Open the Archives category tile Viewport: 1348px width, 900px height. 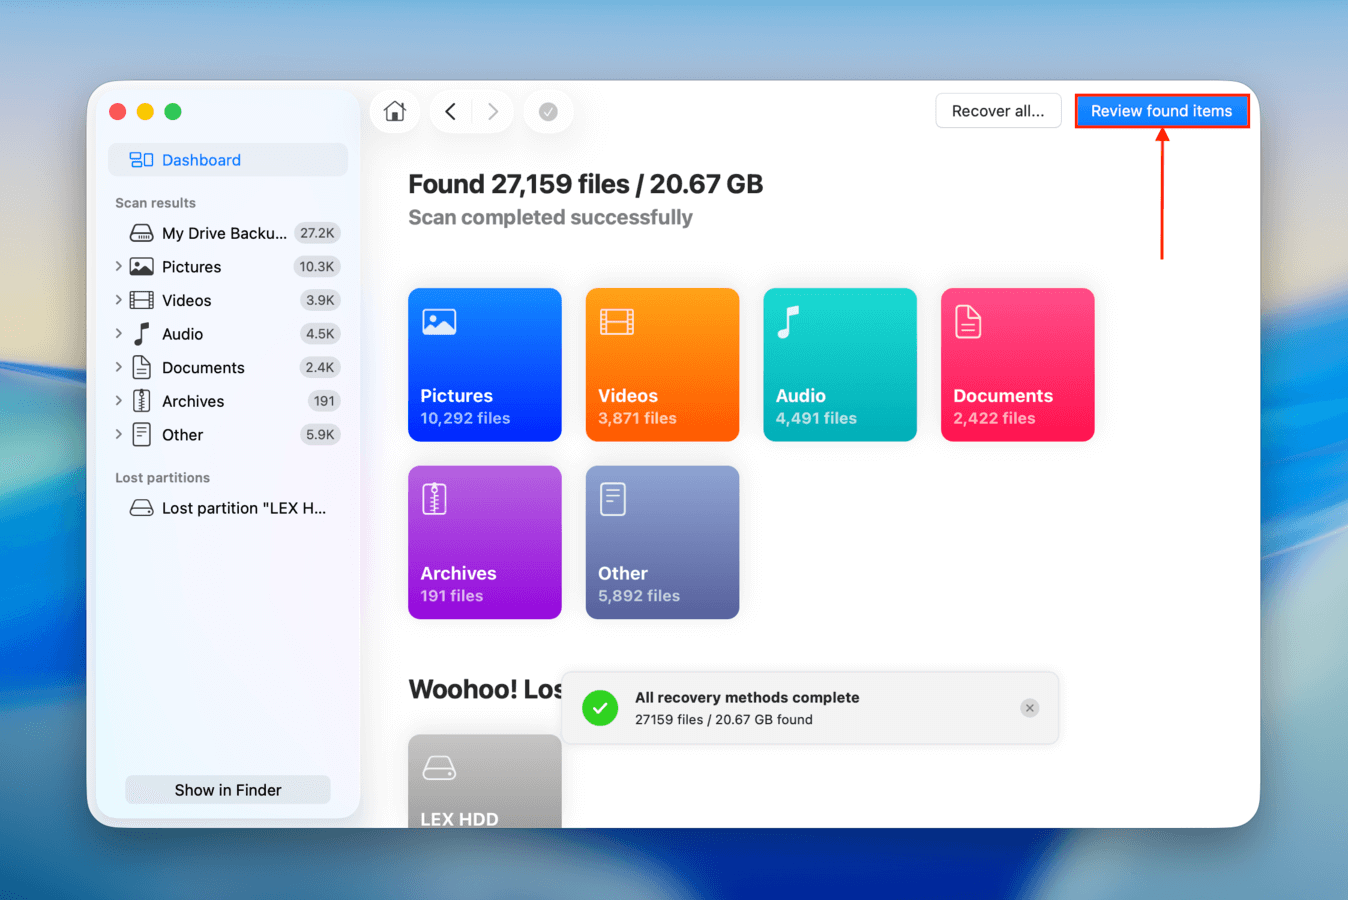[x=484, y=542]
